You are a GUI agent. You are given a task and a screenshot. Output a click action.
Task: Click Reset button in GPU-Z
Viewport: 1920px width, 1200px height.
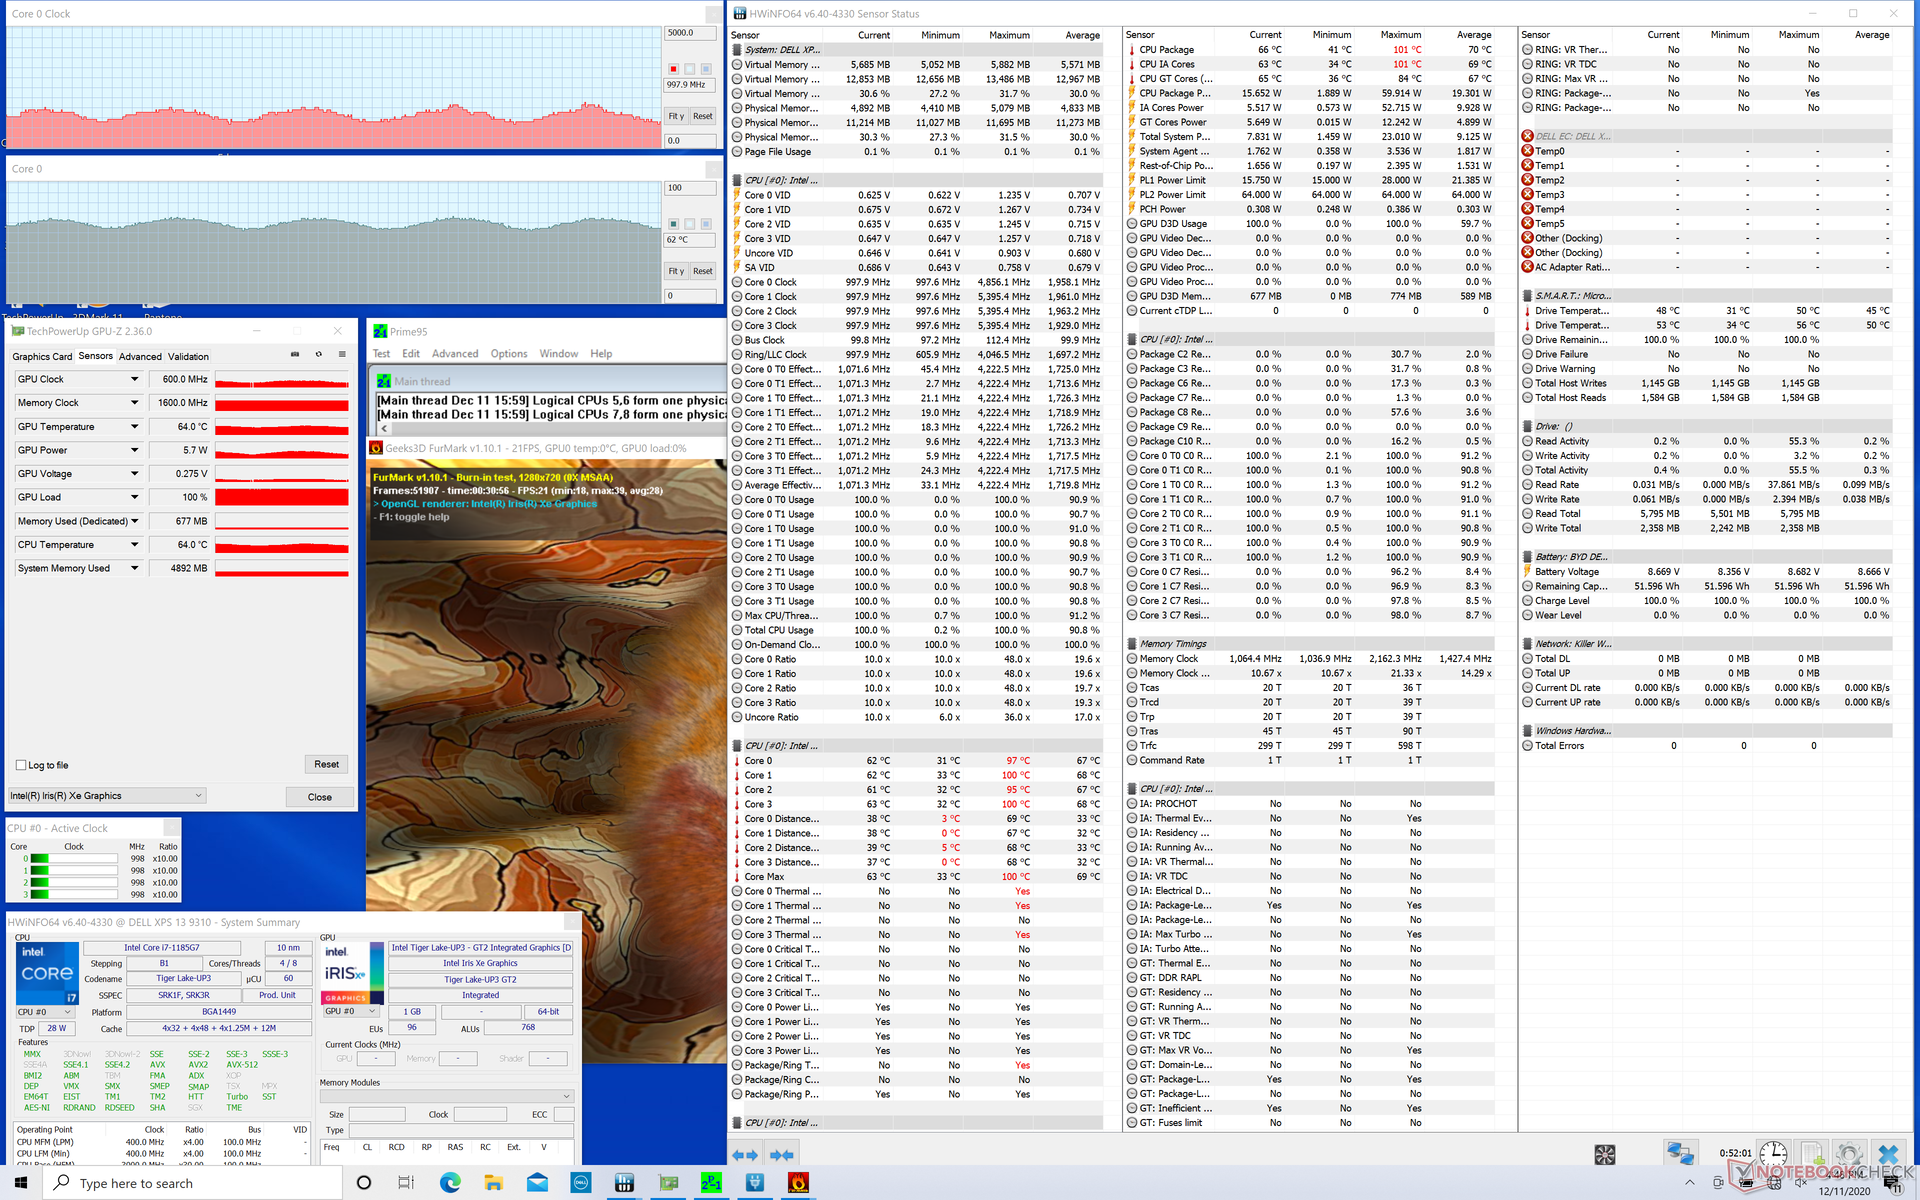click(x=326, y=764)
